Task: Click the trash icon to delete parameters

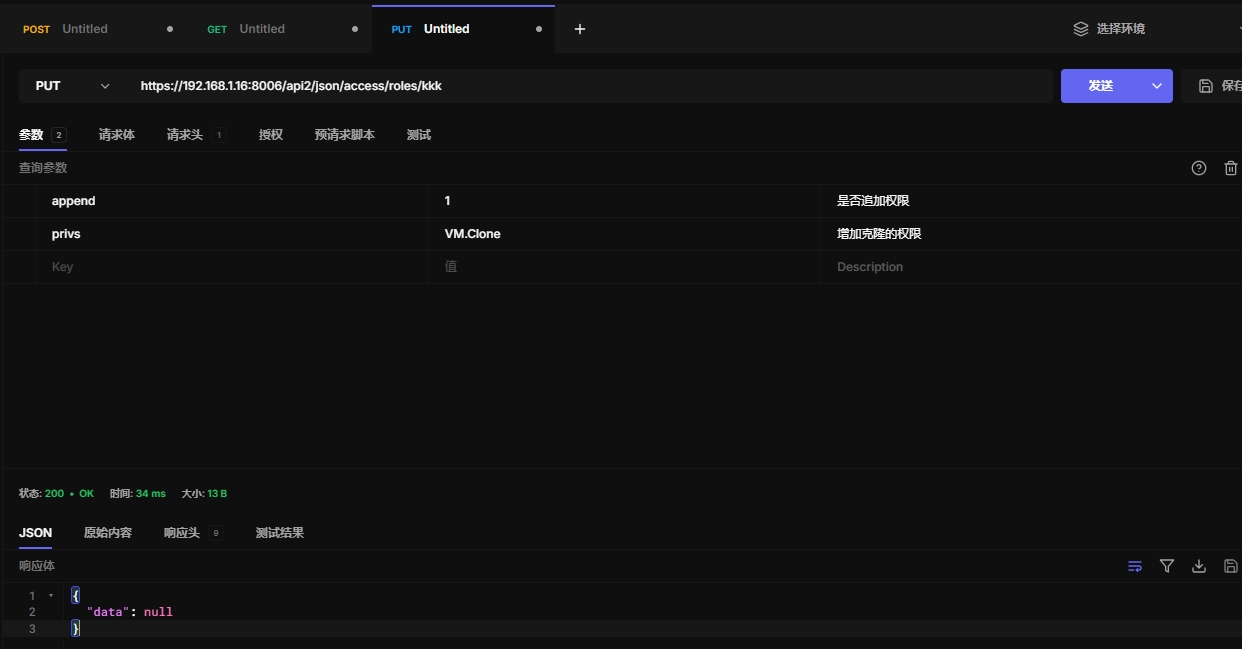Action: pyautogui.click(x=1231, y=168)
